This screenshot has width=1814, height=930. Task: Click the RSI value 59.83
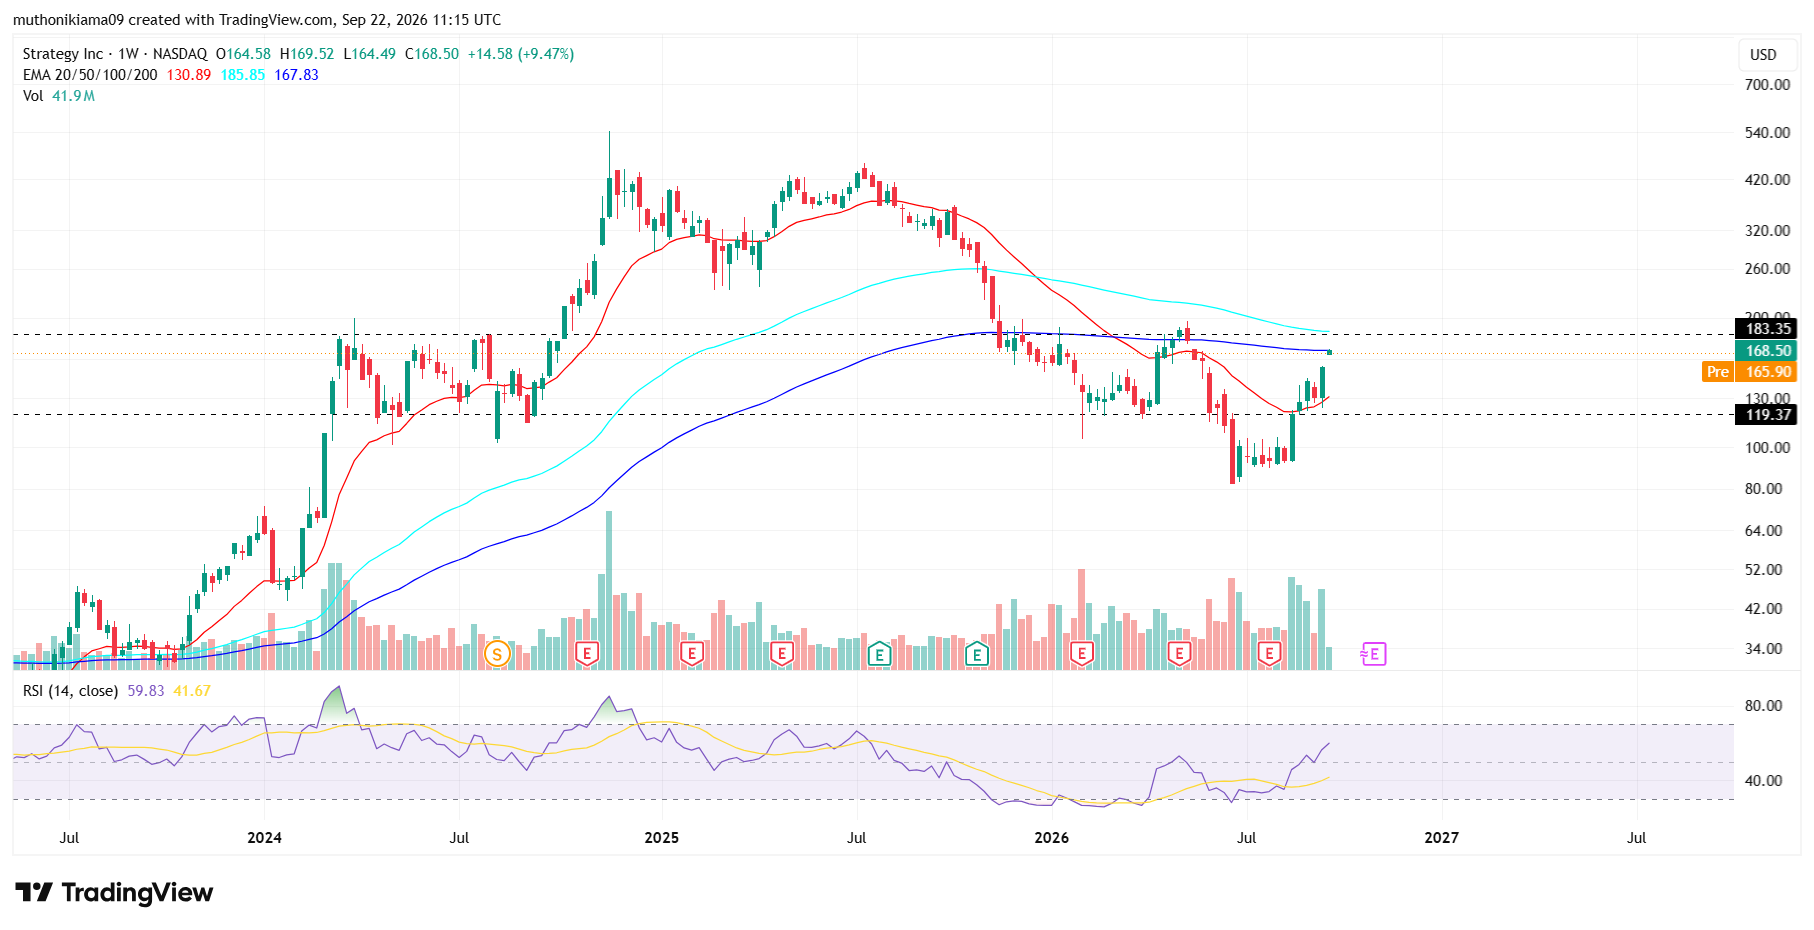tap(146, 691)
